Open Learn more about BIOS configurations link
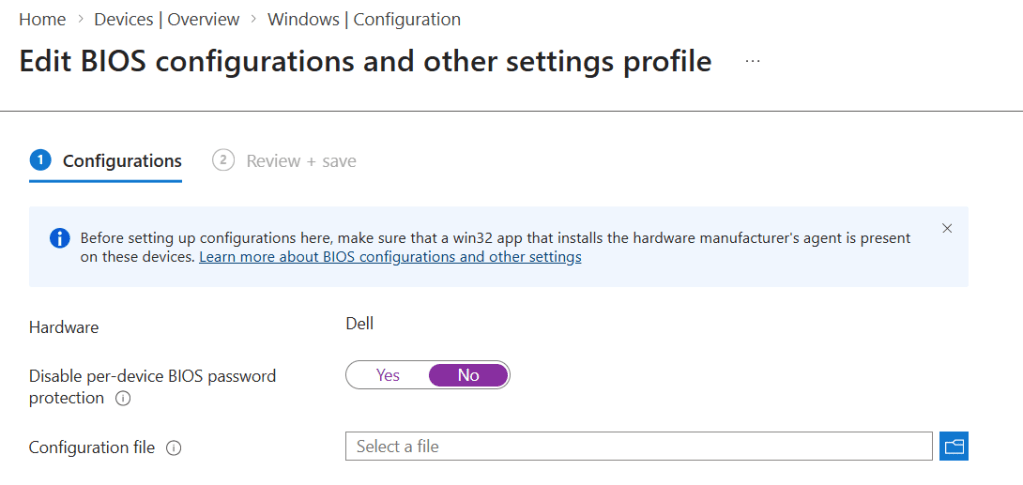The height and width of the screenshot is (485, 1023). [x=390, y=257]
